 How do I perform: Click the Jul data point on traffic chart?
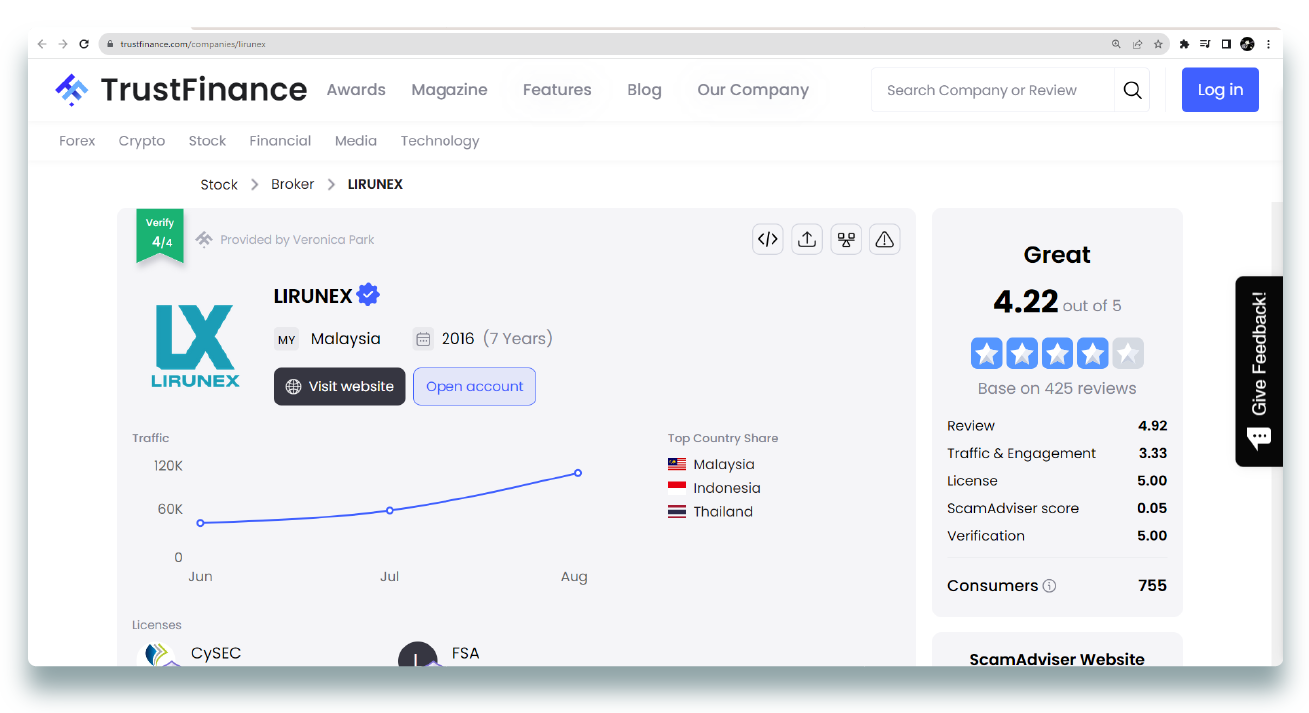tap(390, 510)
